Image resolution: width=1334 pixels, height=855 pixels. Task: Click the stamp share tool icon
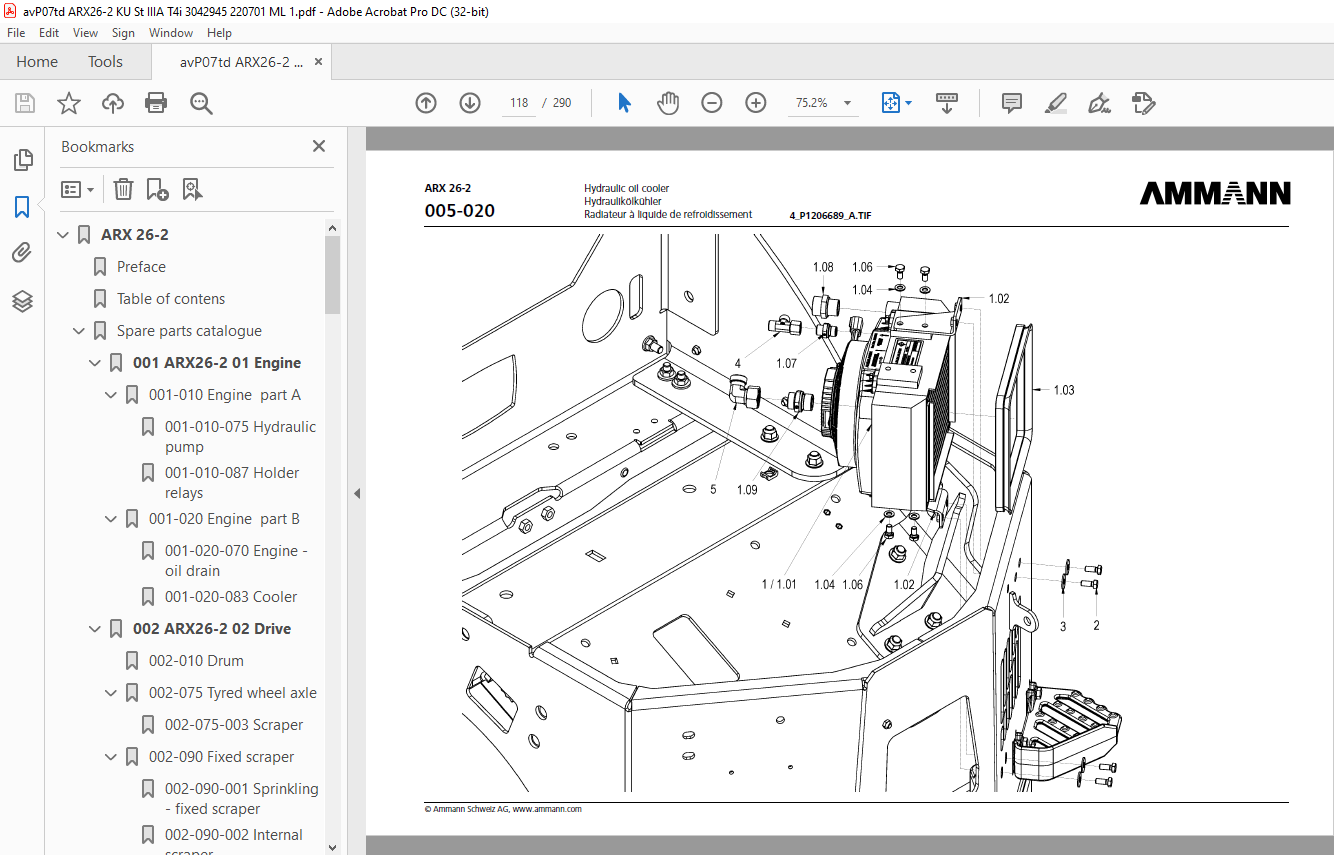(x=1143, y=103)
